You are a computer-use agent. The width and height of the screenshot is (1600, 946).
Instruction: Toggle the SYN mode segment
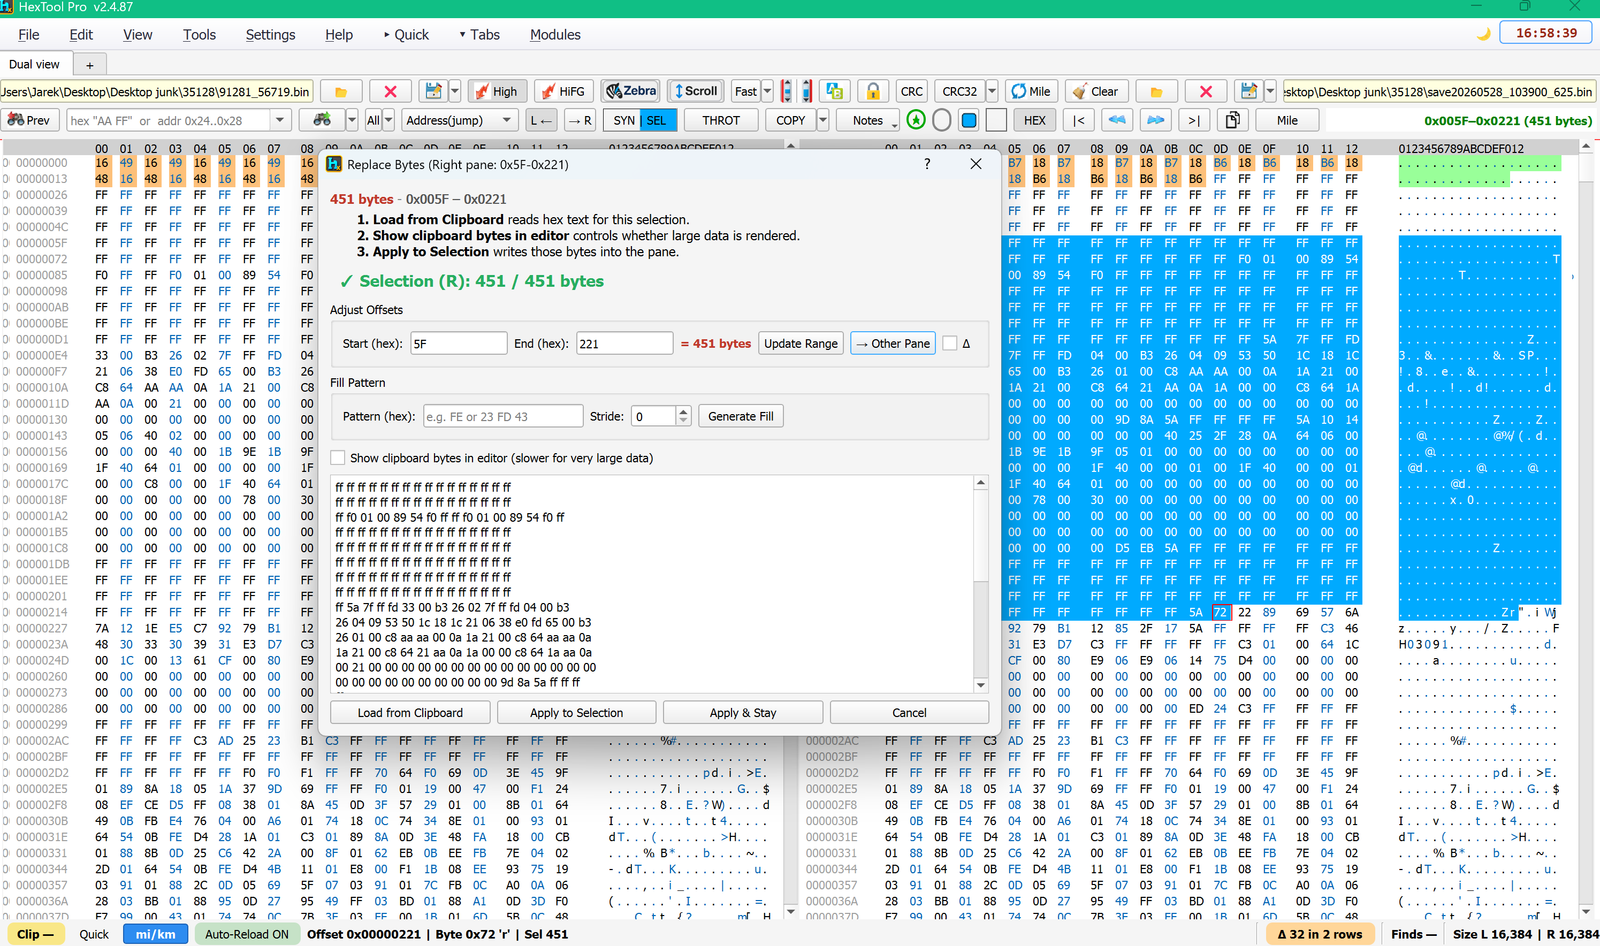click(624, 120)
